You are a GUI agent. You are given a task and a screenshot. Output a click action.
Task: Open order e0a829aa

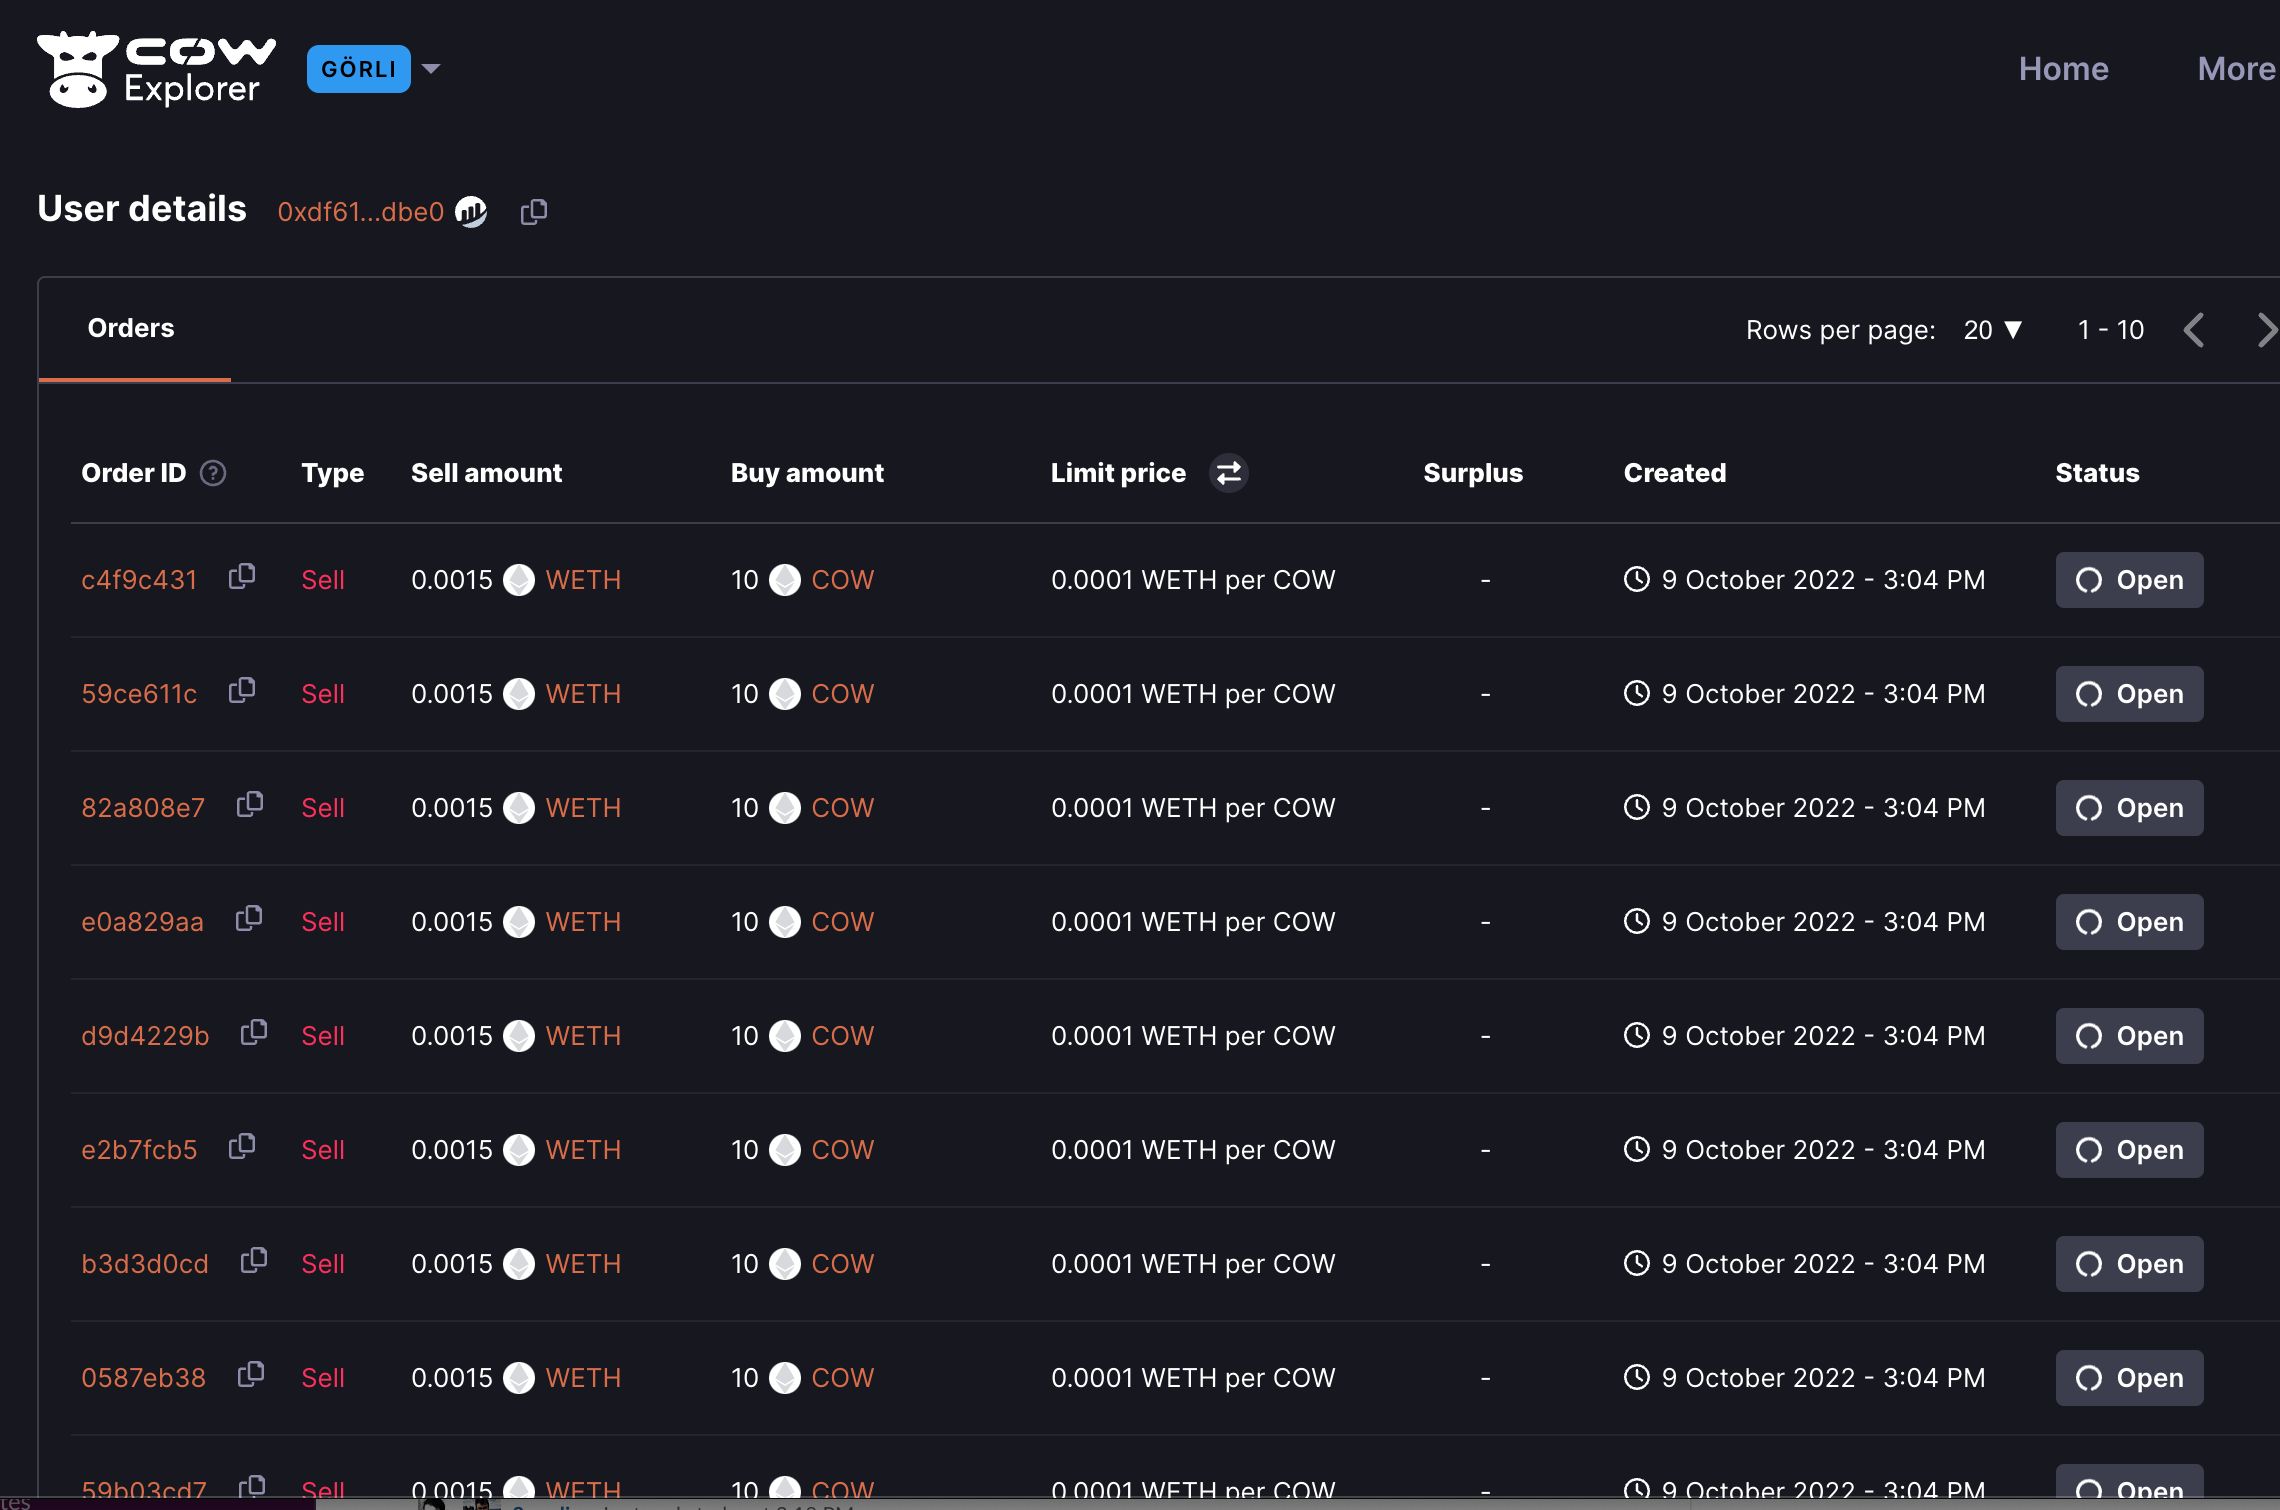click(x=142, y=922)
